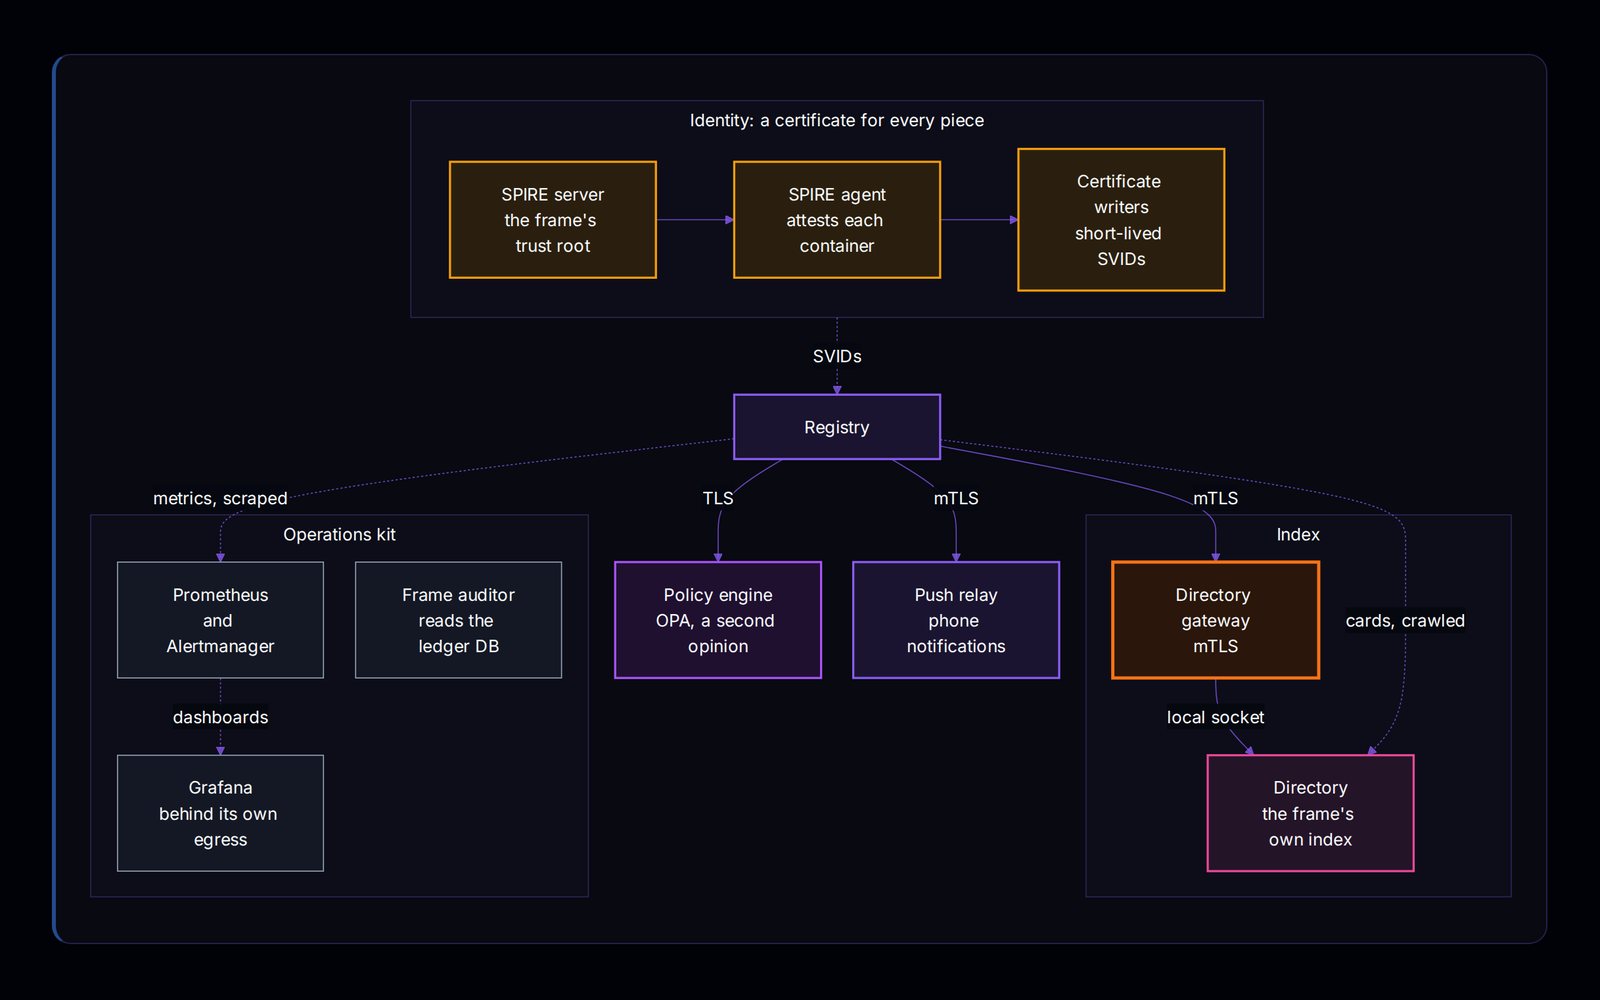
Task: Select the Push relay phone notifications node
Action: click(956, 620)
